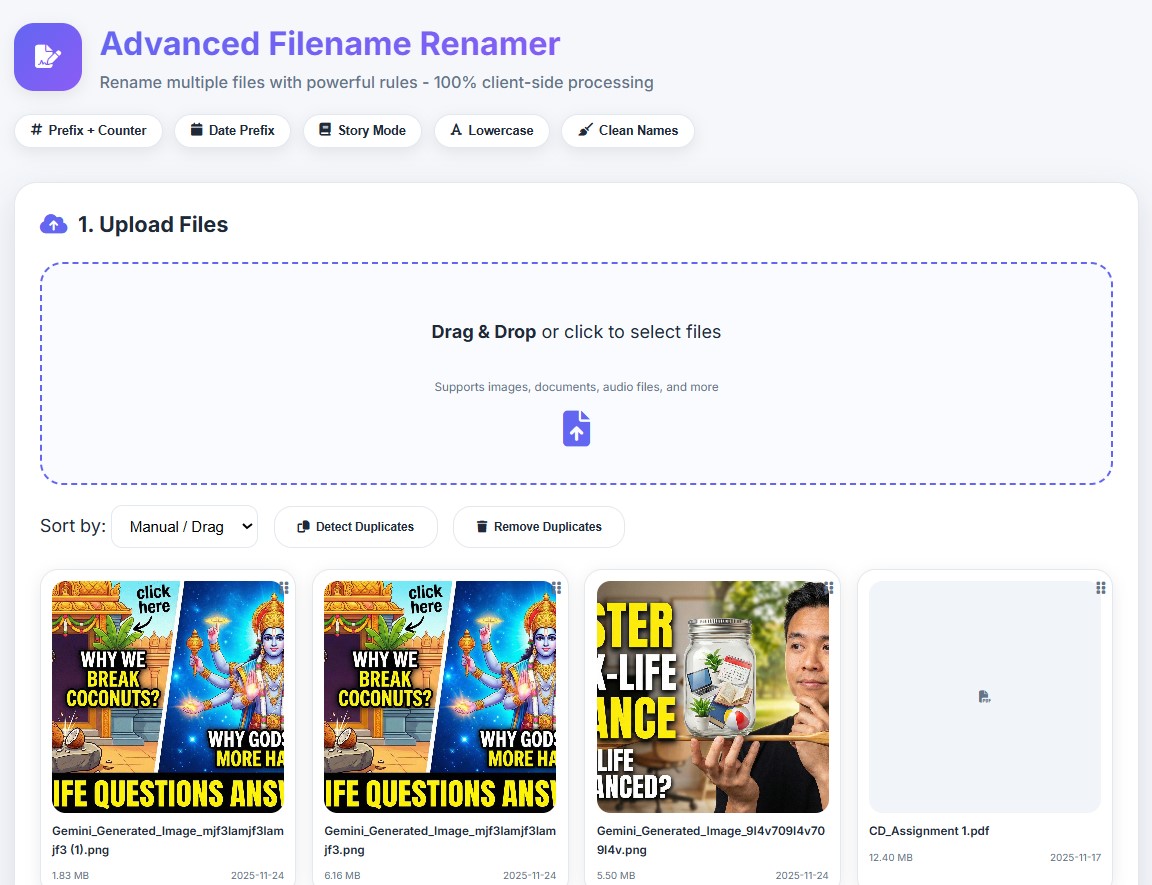Click the PDF file icon on CD_Assignment card
This screenshot has width=1152, height=885.
984,696
